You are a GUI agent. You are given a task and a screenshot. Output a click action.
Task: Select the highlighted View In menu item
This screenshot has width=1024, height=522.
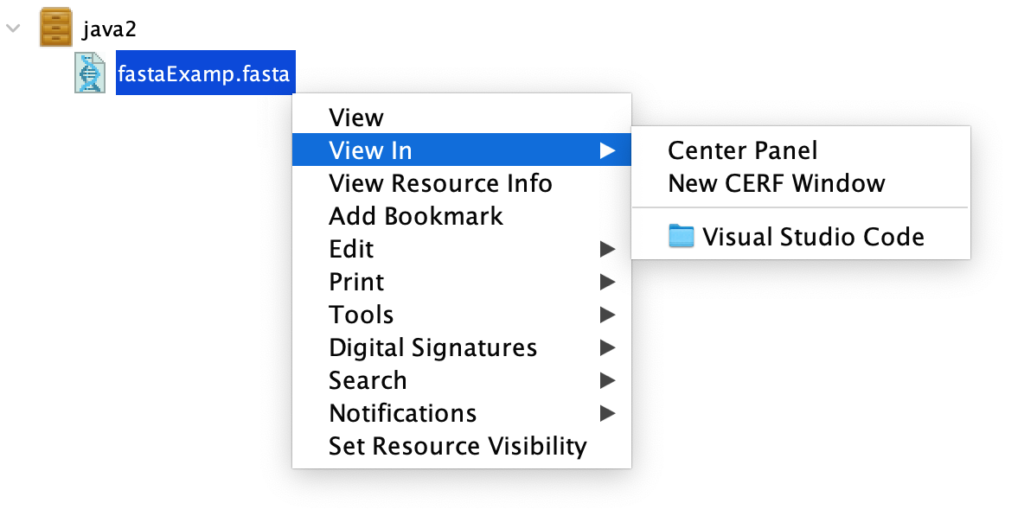point(370,151)
